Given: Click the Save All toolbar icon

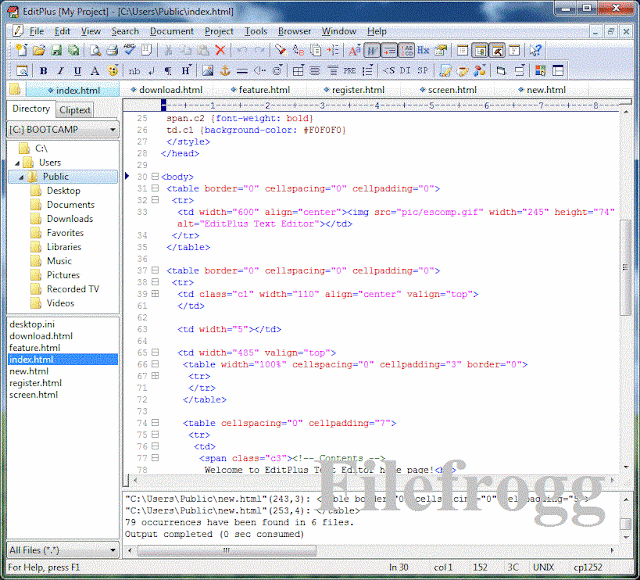Looking at the screenshot, I should point(73,50).
